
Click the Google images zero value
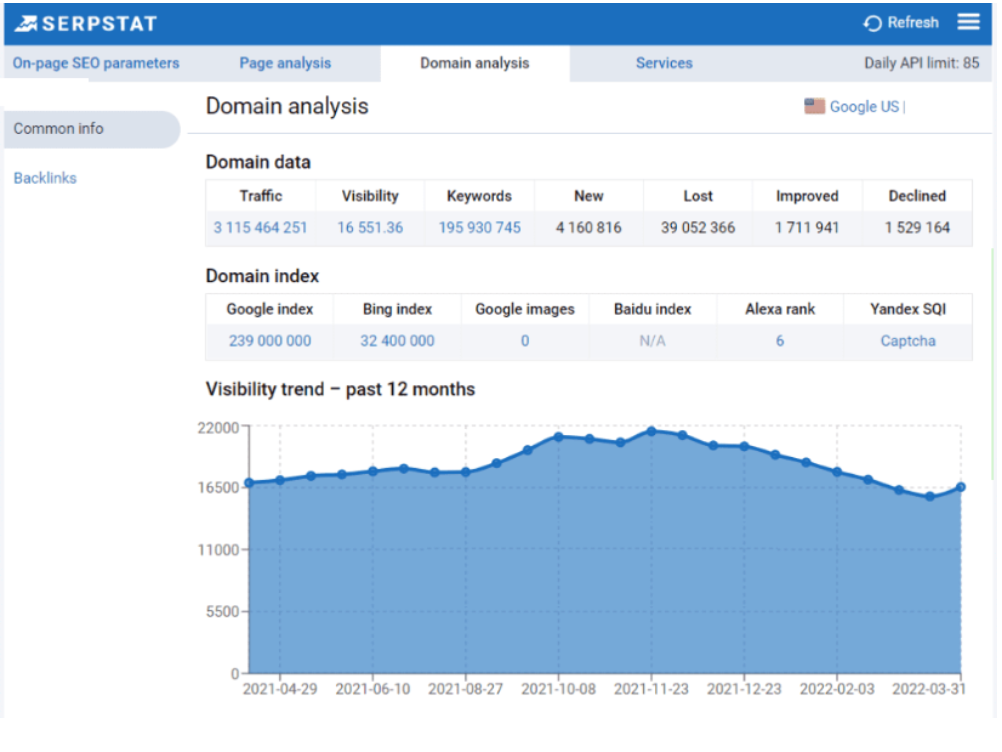coord(524,341)
